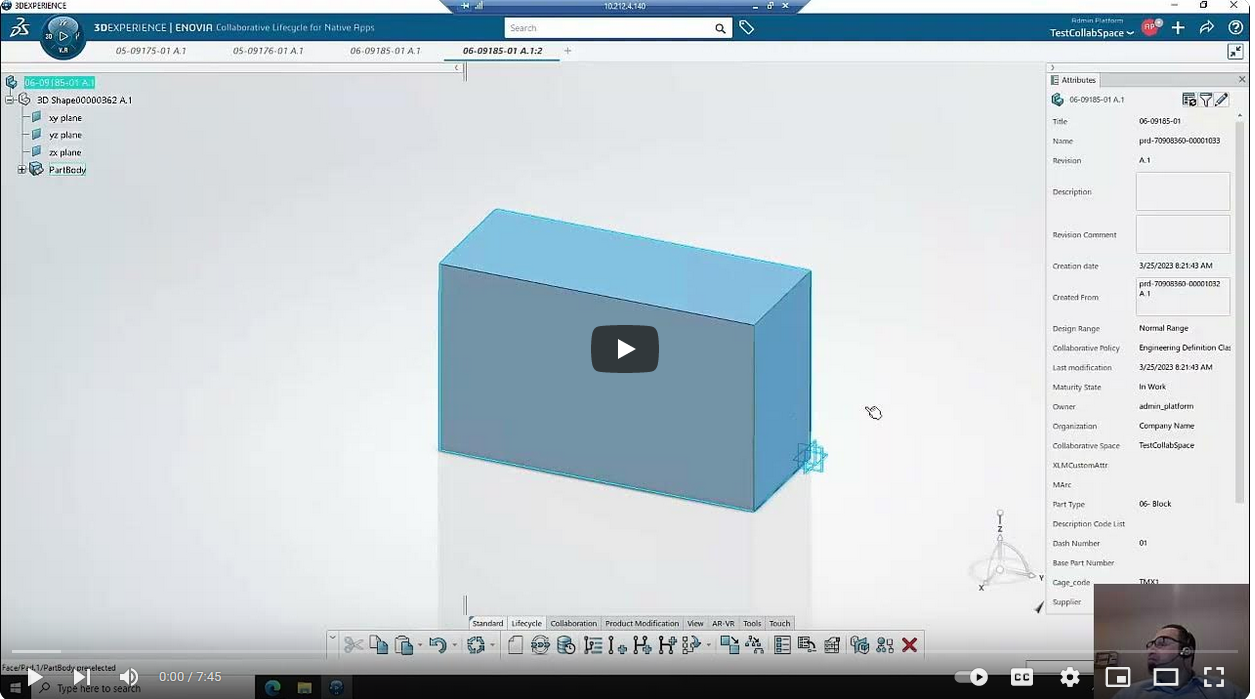
Task: Mute the video using speaker icon
Action: click(129, 677)
